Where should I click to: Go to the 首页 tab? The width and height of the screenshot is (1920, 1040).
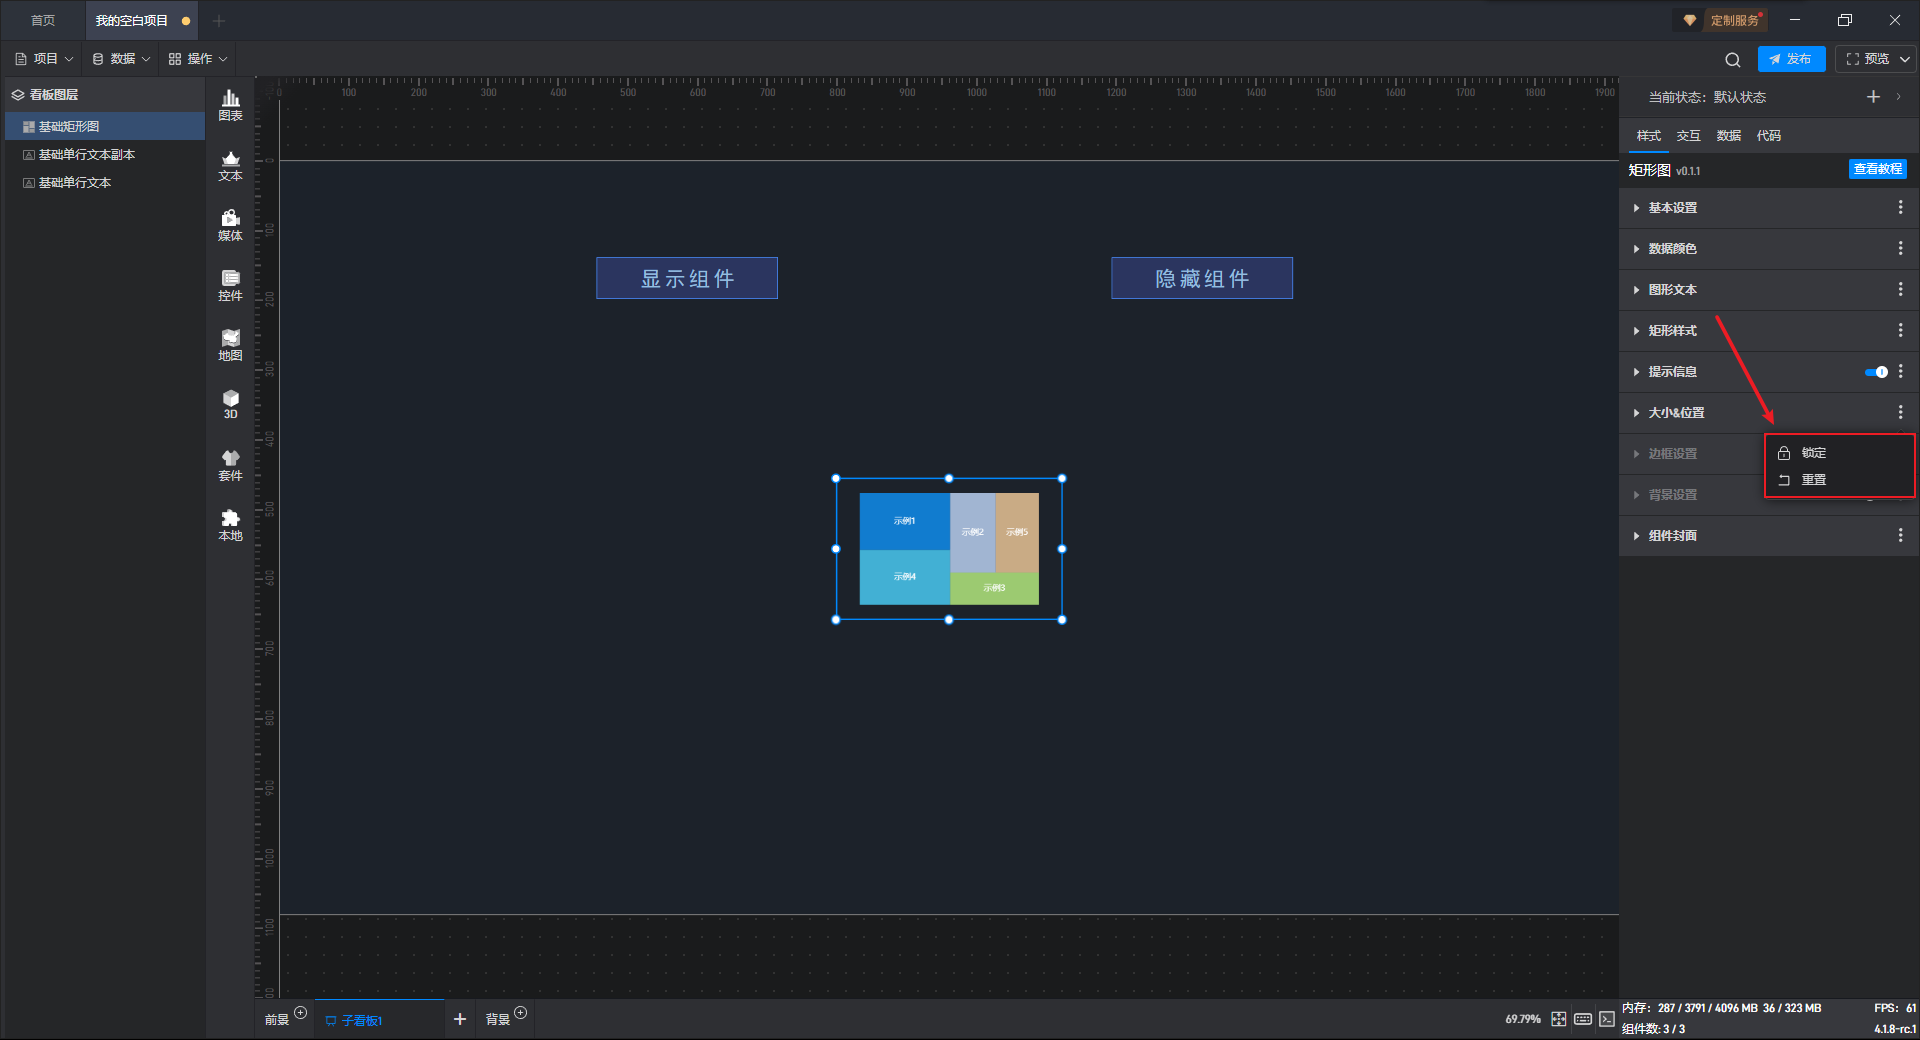tap(43, 20)
